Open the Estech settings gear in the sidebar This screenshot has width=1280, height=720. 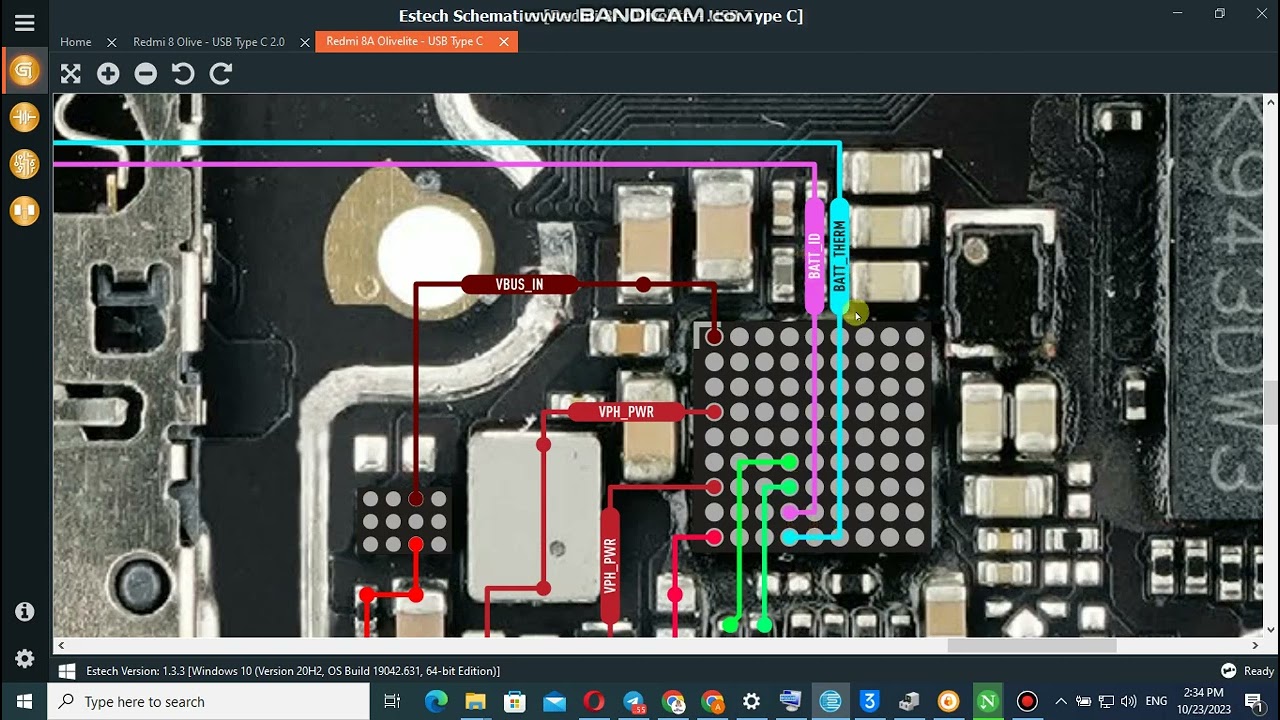(25, 658)
